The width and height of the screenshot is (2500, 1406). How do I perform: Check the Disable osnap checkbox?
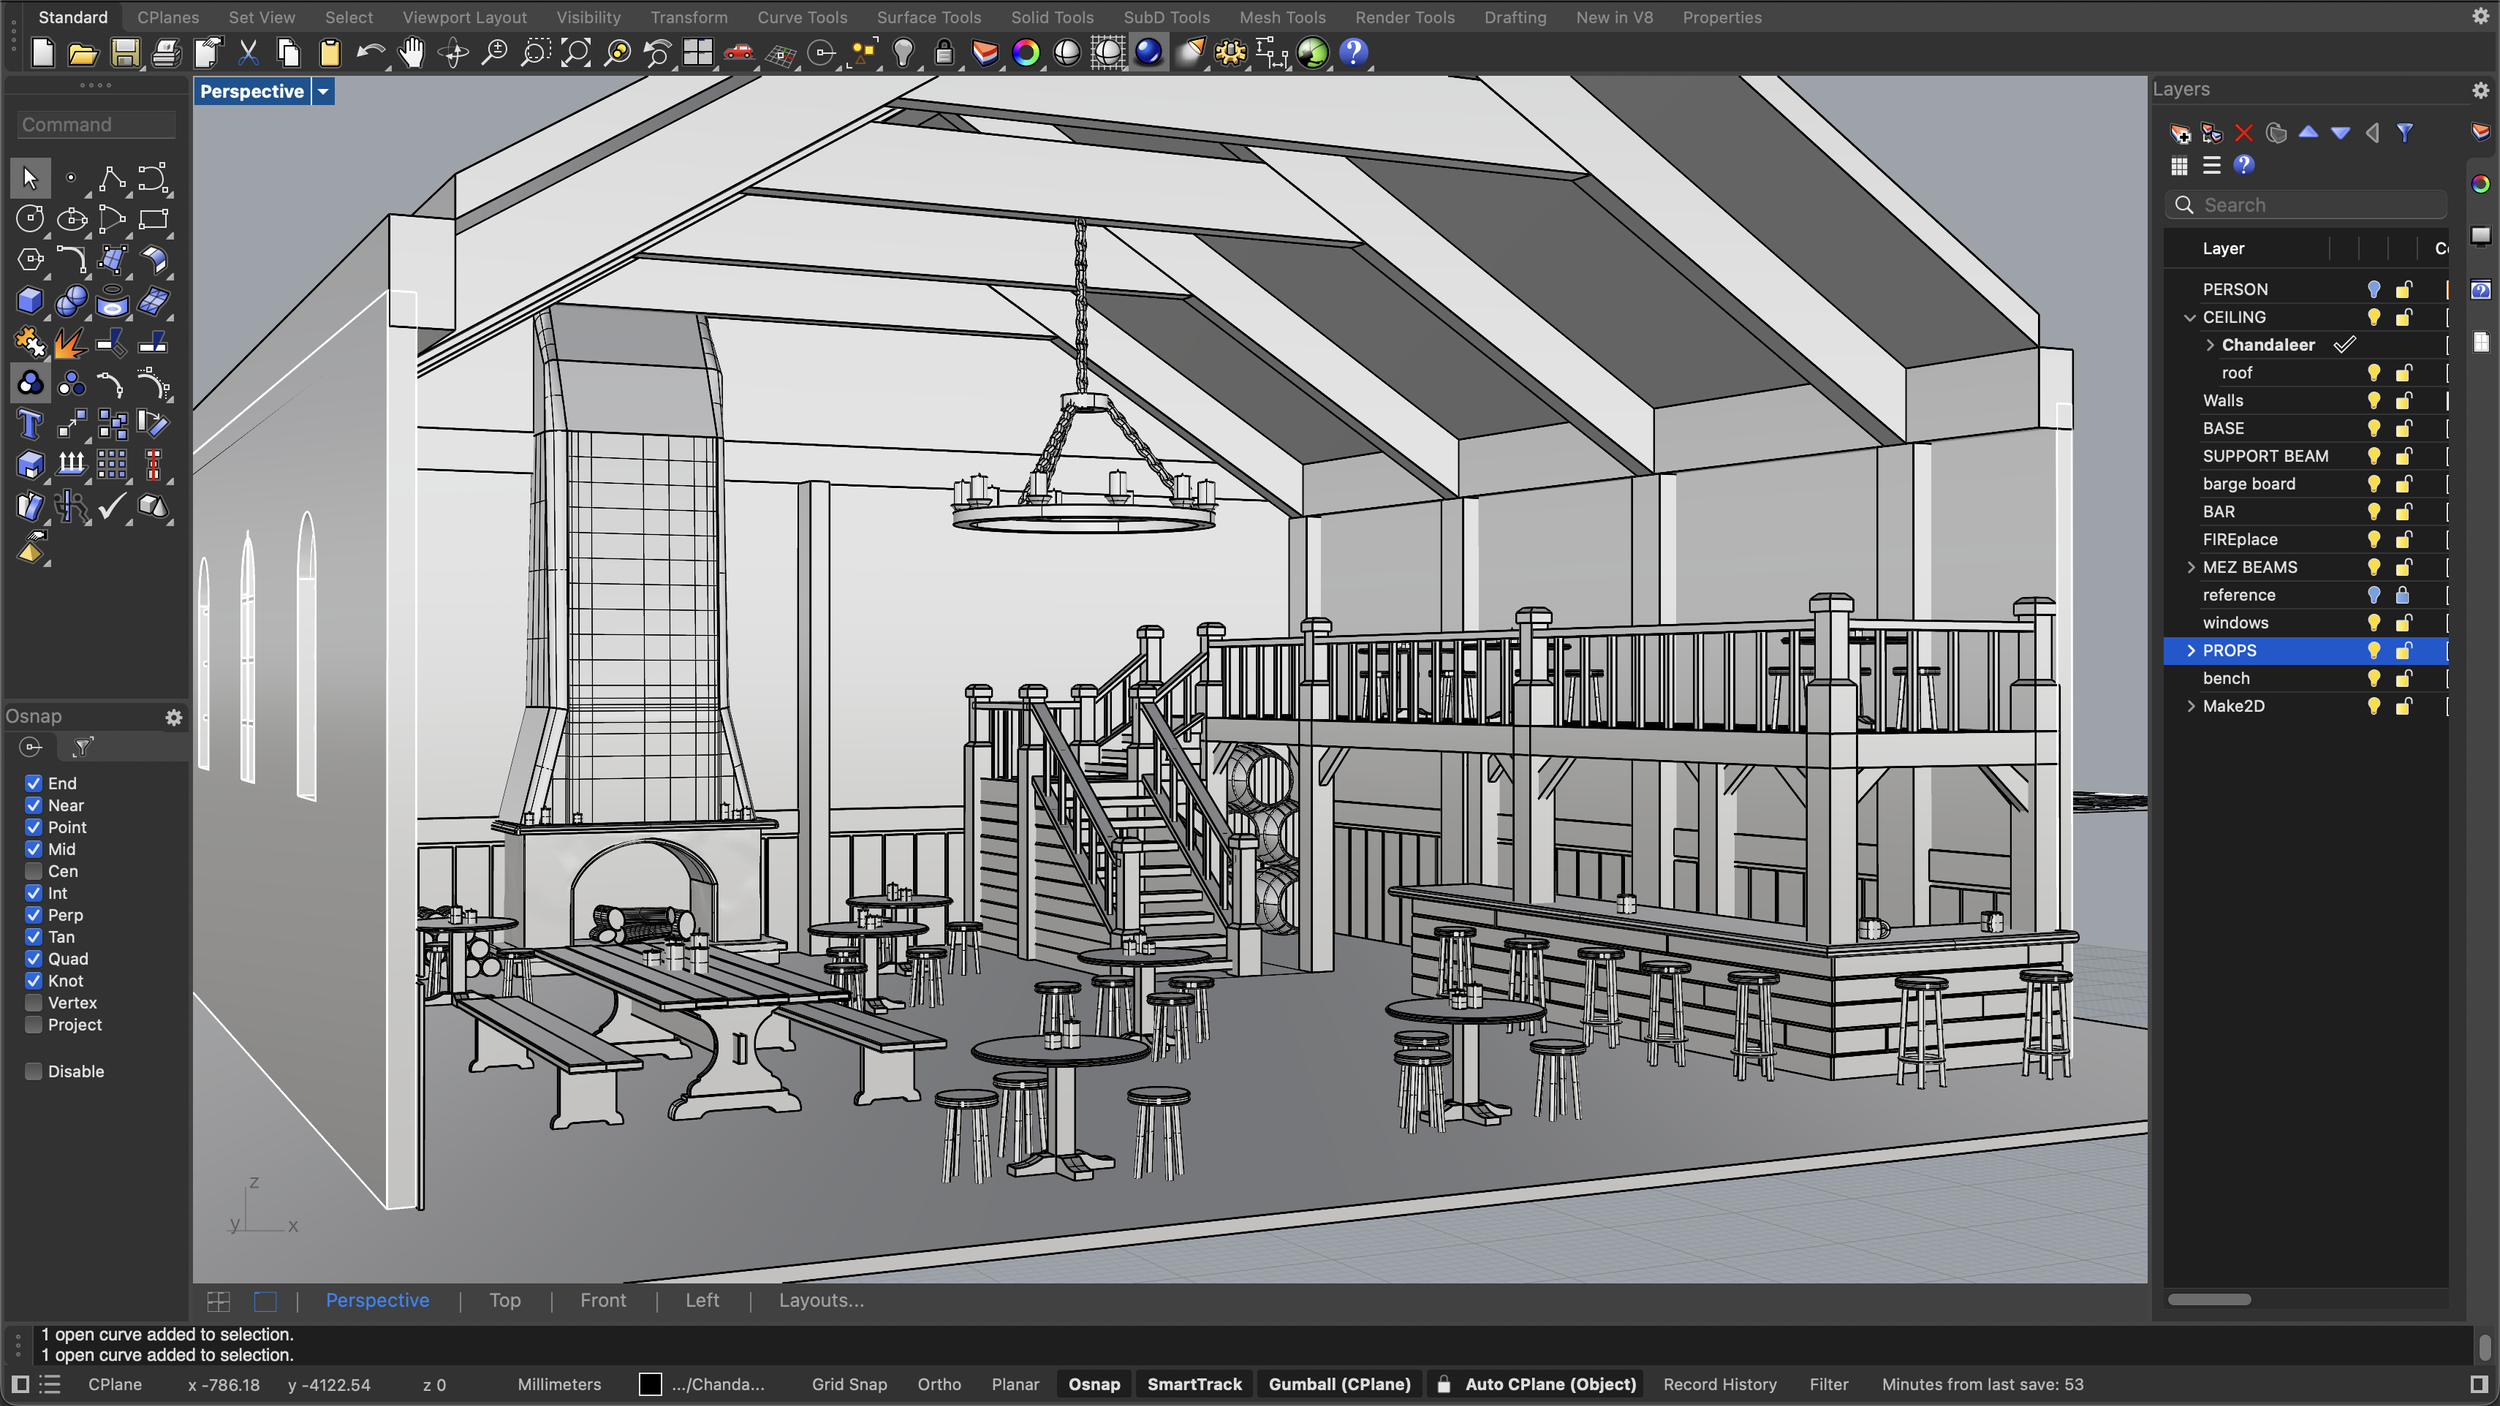point(34,1071)
